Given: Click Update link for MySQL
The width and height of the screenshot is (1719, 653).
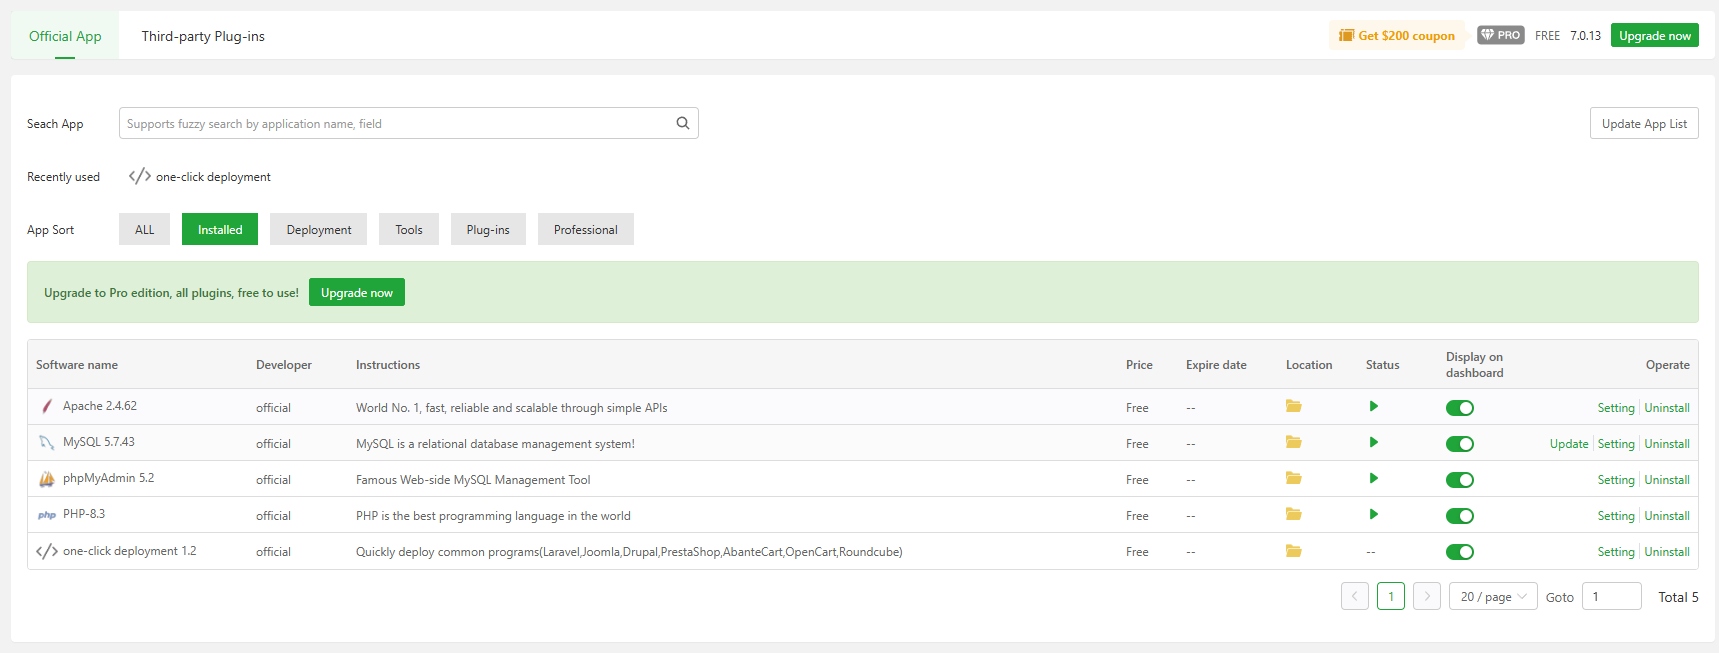Looking at the screenshot, I should (1568, 444).
